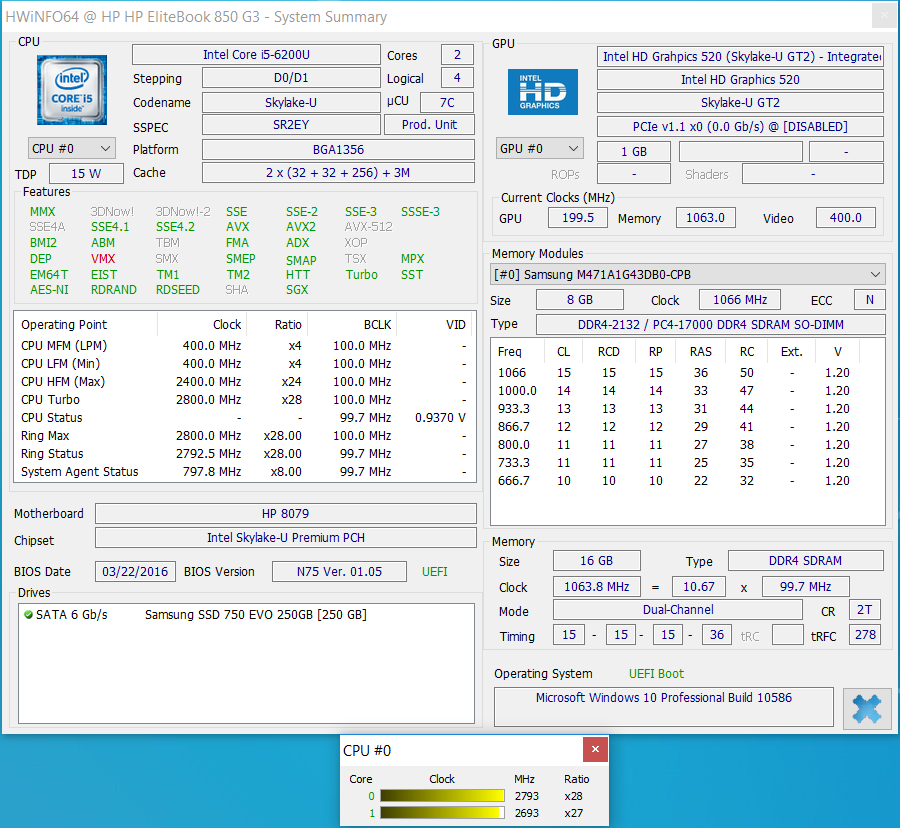The width and height of the screenshot is (900, 828).
Task: Click the DDR4-2132 / PC4-17000 Type field
Action: pos(711,324)
